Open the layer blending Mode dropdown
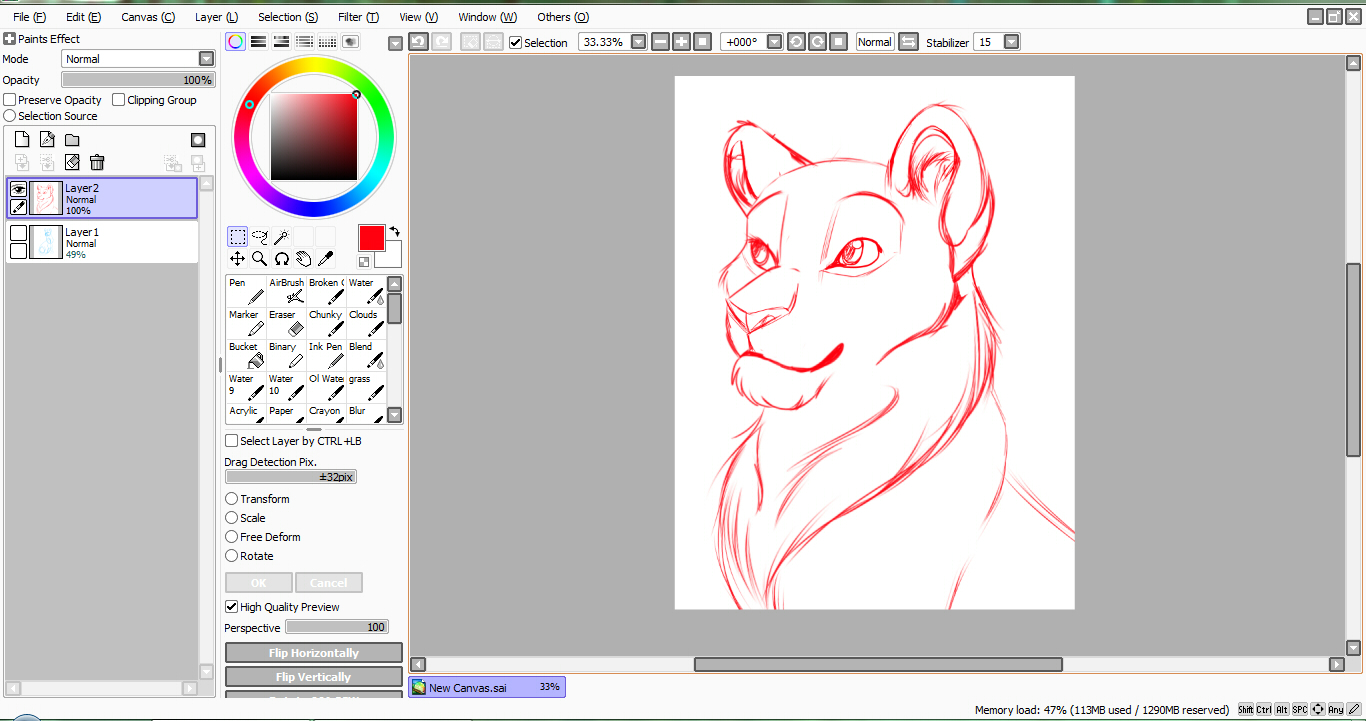This screenshot has width=1366, height=721. tap(206, 59)
